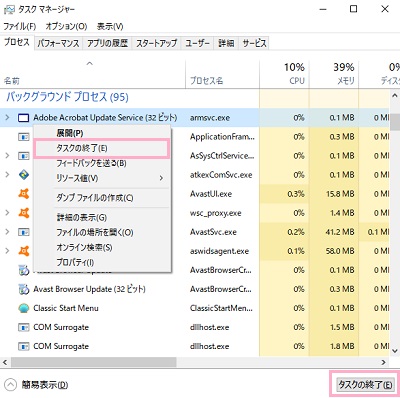Sort by the CPU column header
Image resolution: width=400 pixels, height=398 pixels.
coord(284,74)
